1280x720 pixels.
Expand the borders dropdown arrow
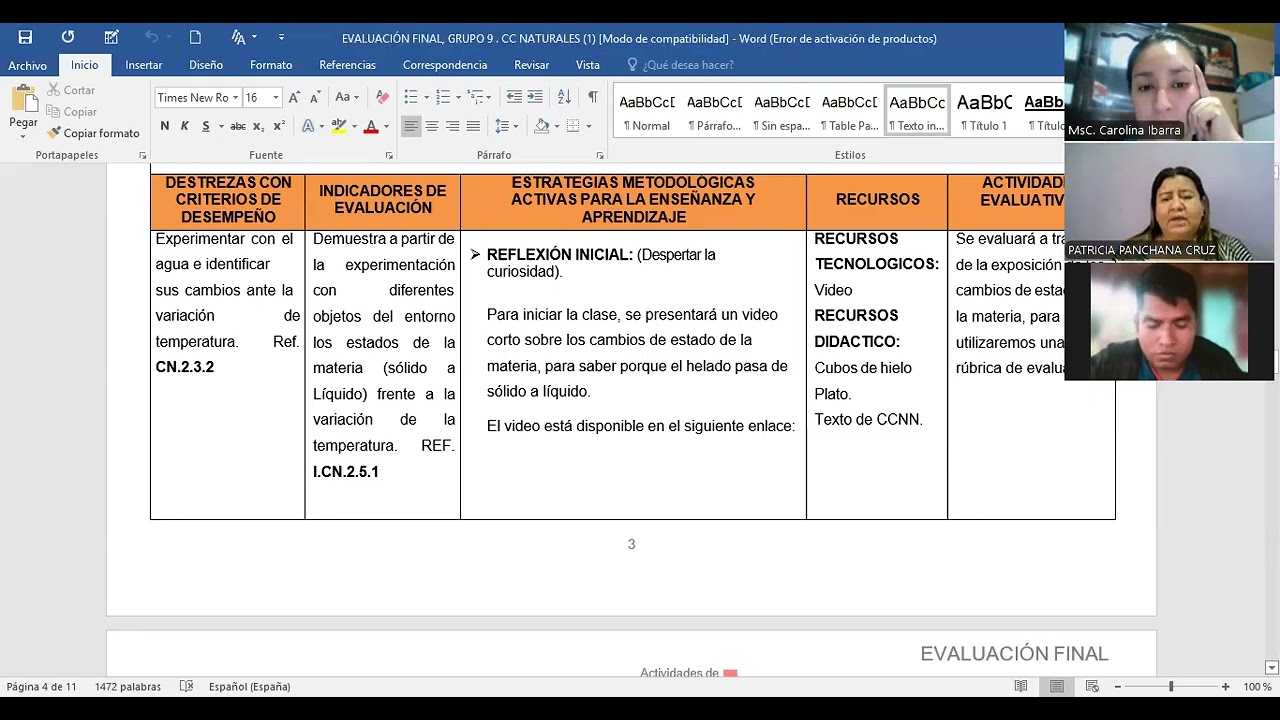588,126
